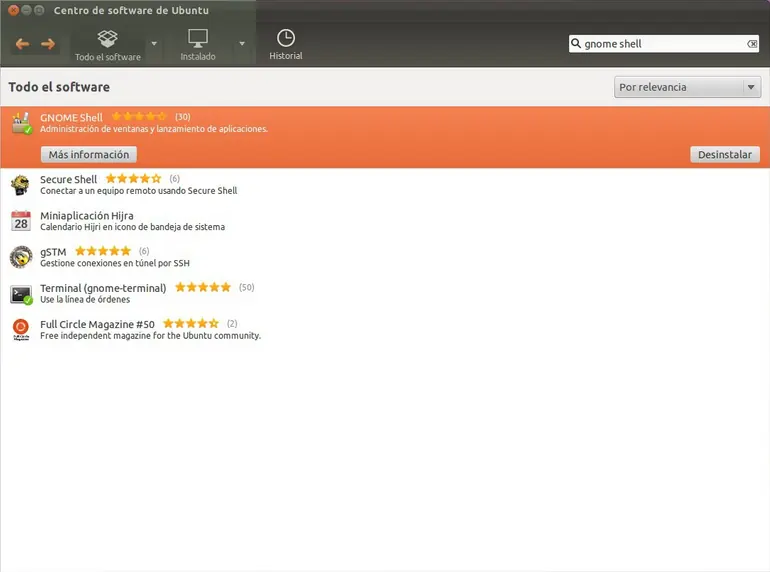770x572 pixels.
Task: Open the Todo el software section
Action: 108,45
